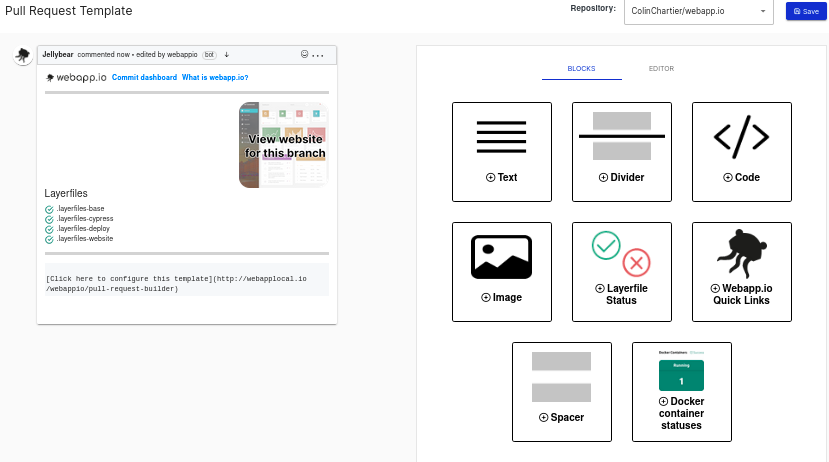Click the View website for this branch thumbnail

(283, 145)
